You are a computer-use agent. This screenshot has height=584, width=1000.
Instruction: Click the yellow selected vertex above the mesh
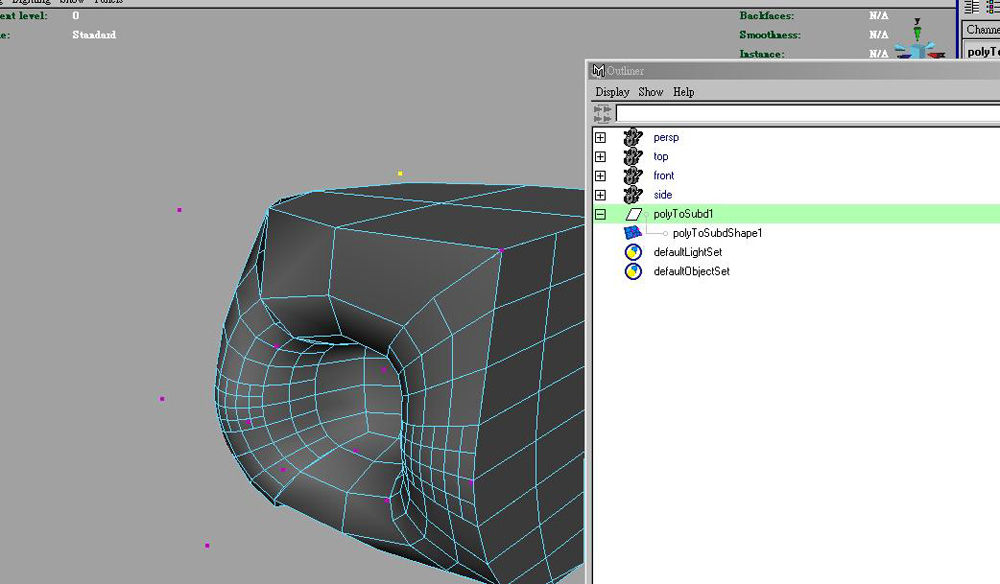pyautogui.click(x=400, y=173)
